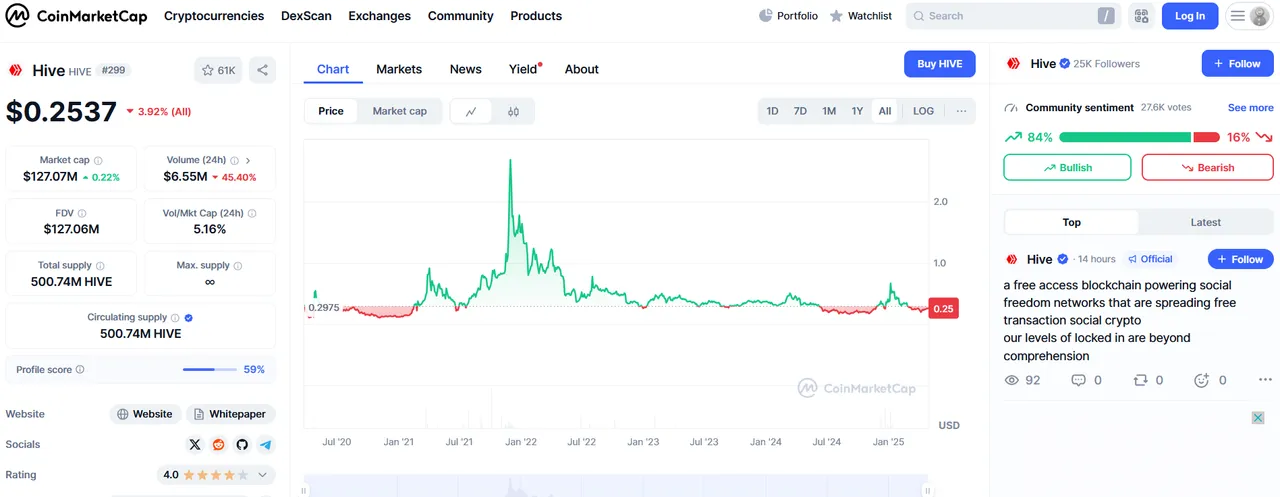
Task: Select Price chart toggle
Action: (331, 111)
